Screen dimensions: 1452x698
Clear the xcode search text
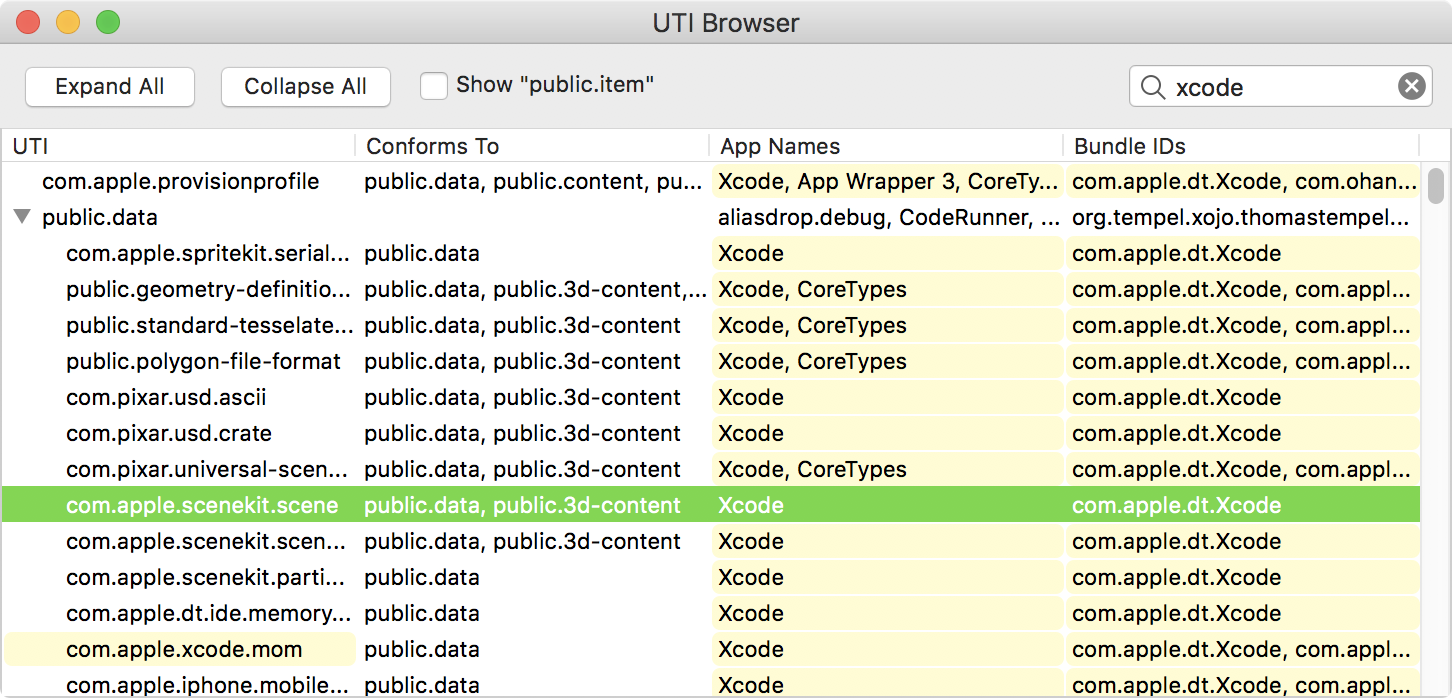click(1411, 87)
